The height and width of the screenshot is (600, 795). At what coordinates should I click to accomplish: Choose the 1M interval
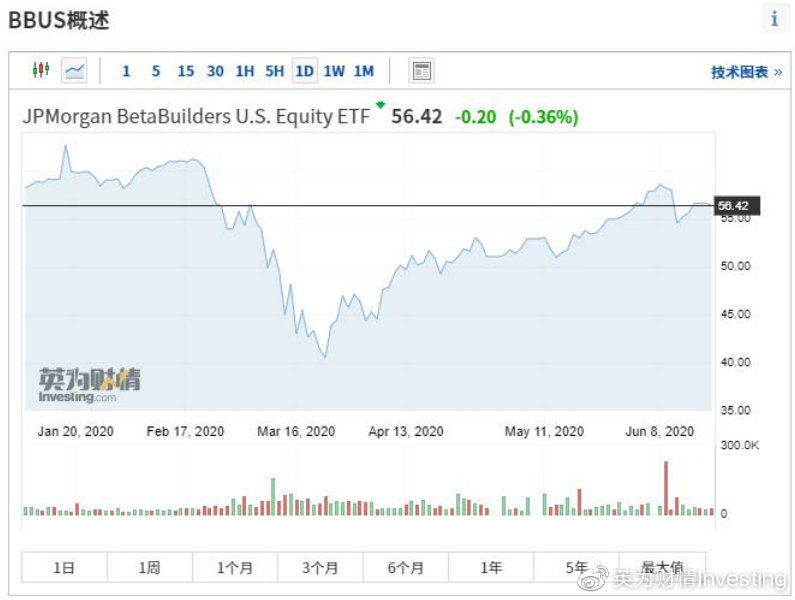[x=364, y=71]
